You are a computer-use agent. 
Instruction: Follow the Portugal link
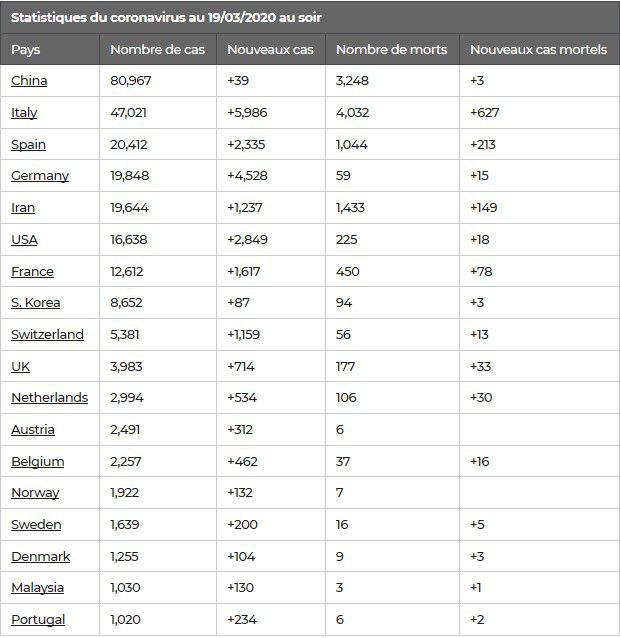38,620
